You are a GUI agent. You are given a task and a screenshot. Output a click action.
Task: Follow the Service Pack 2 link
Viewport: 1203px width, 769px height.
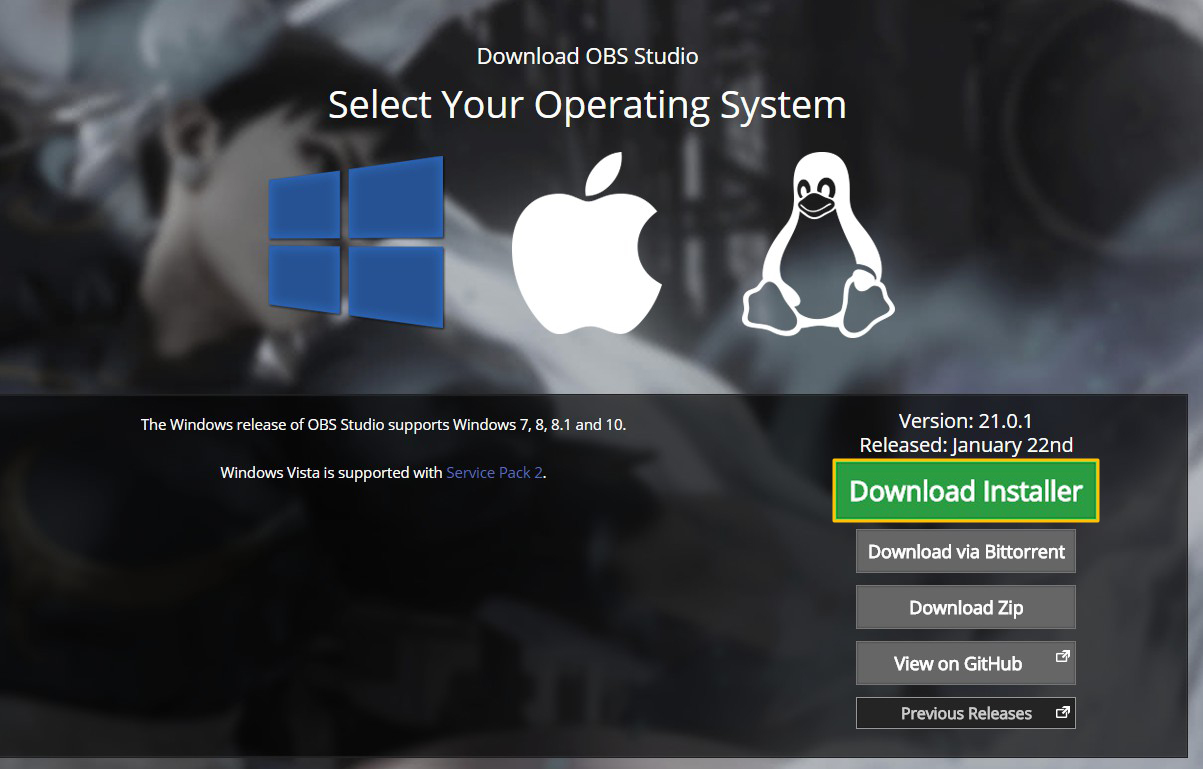495,472
